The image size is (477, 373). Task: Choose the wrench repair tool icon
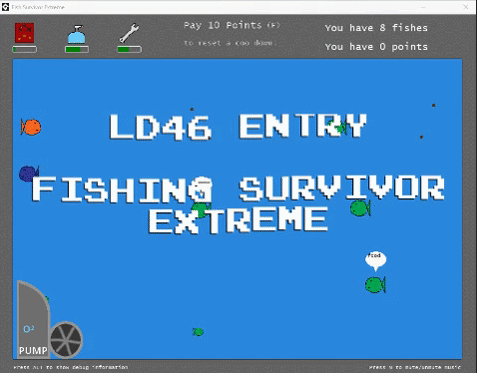(129, 33)
